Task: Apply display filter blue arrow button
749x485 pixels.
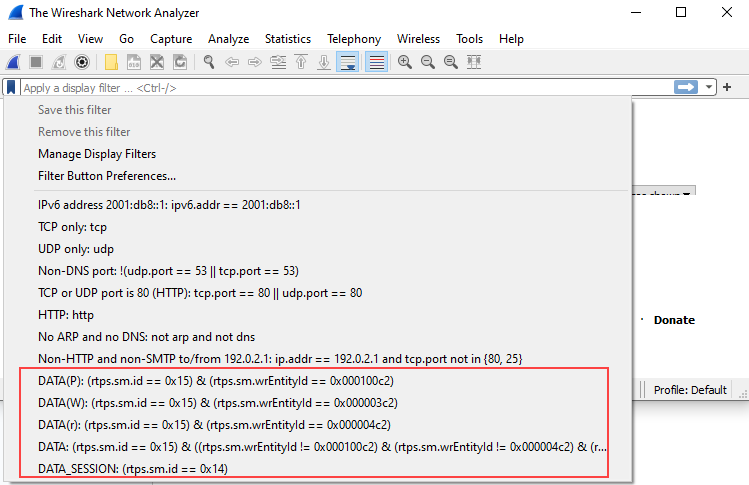Action: [686, 87]
